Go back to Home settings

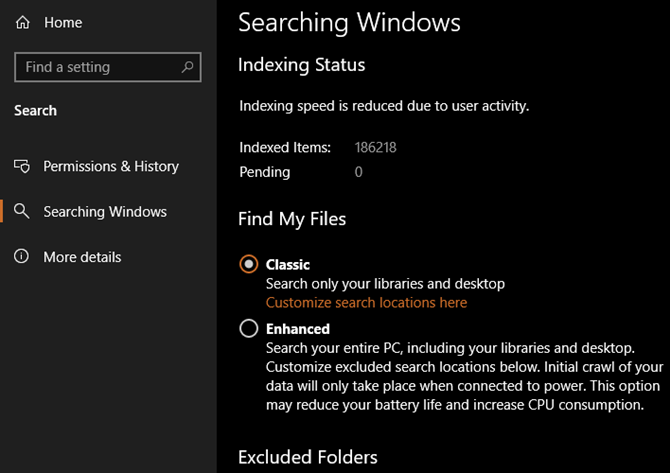pos(62,22)
